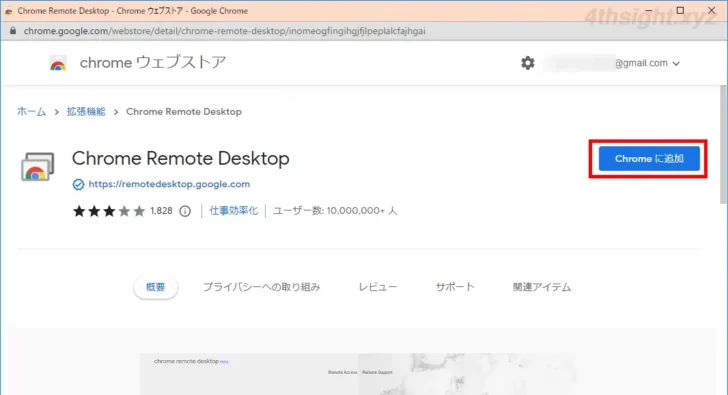728x395 pixels.
Task: Click the page vertical scrollbar
Action: click(x=723, y=144)
